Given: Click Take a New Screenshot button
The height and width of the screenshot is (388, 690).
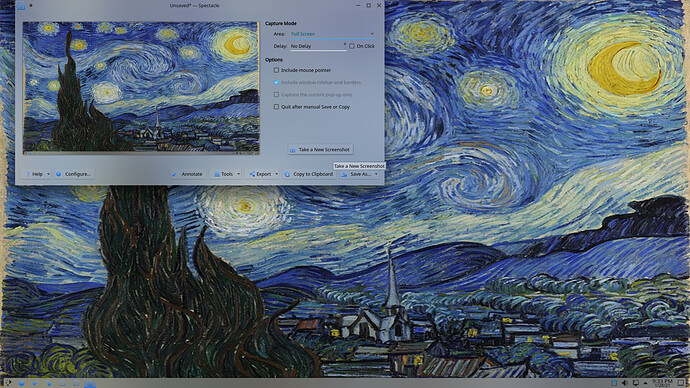Looking at the screenshot, I should [x=320, y=150].
